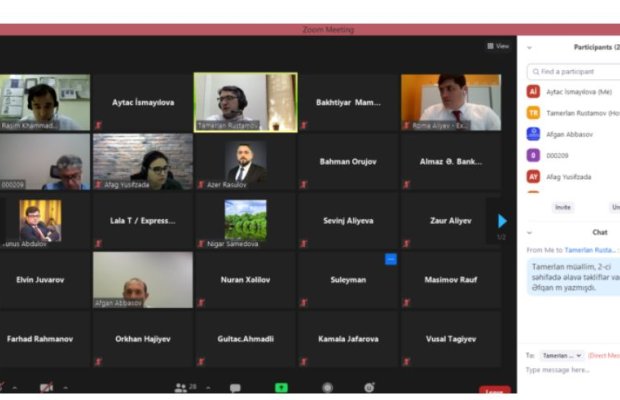Screen dimensions: 620x400
Task: Click the Record icon in toolbar
Action: [x=327, y=388]
